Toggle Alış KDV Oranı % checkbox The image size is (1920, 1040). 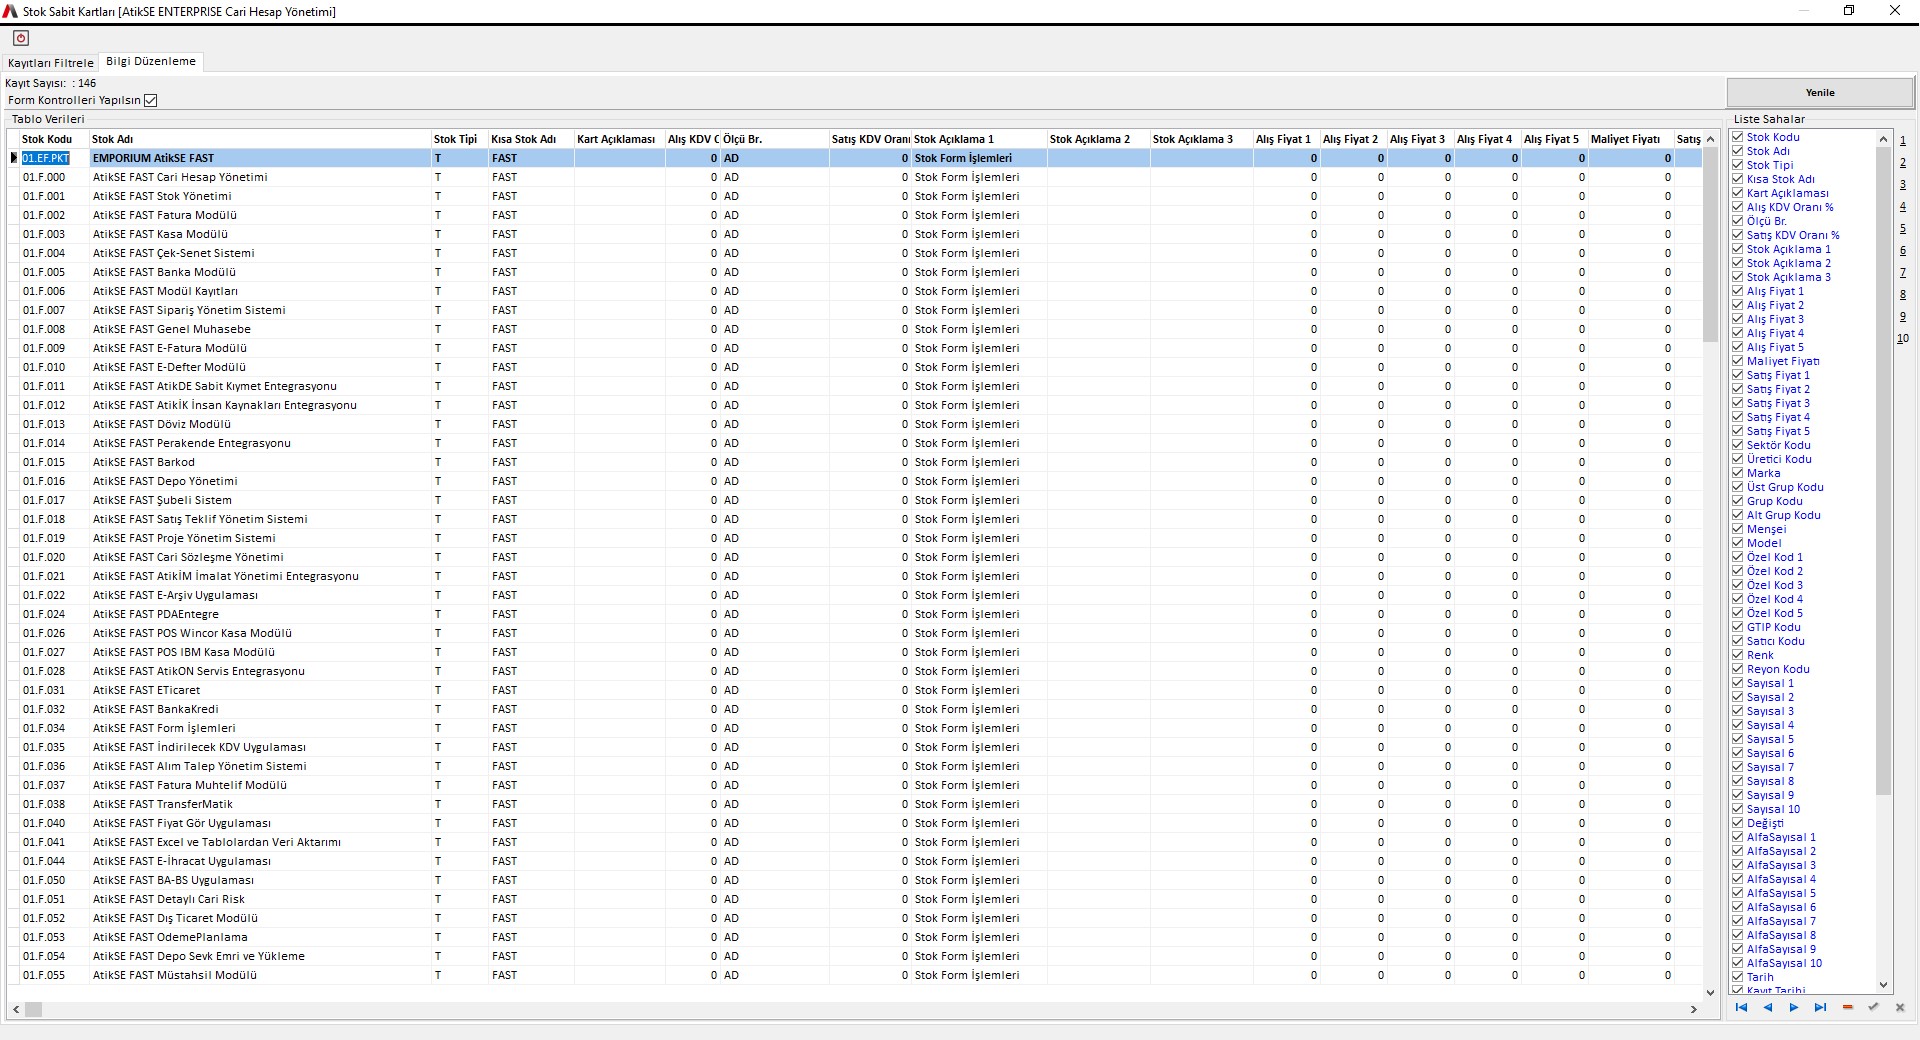(x=1738, y=207)
